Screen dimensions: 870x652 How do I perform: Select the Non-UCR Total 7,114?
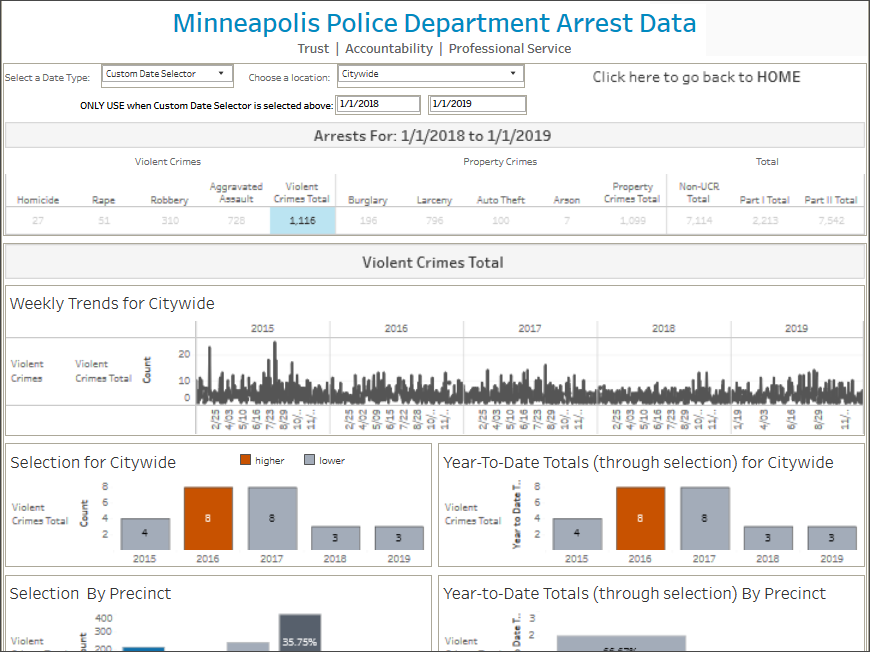699,220
